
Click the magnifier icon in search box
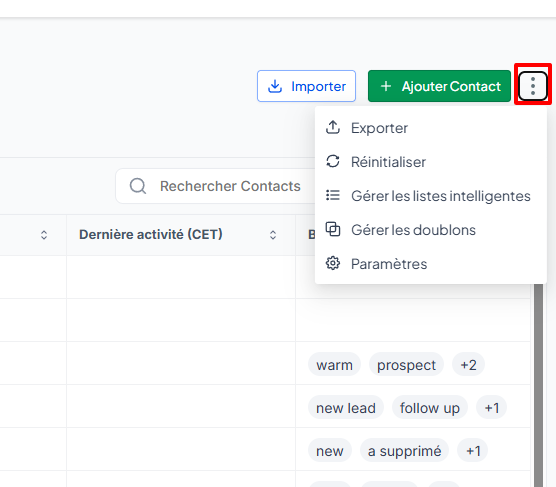pyautogui.click(x=138, y=186)
